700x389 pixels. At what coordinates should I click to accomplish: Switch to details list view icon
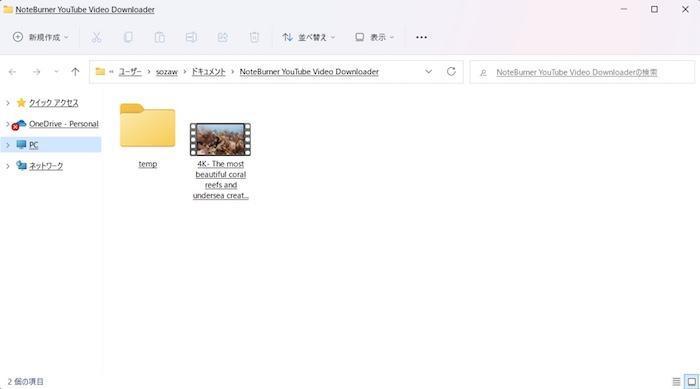click(676, 382)
